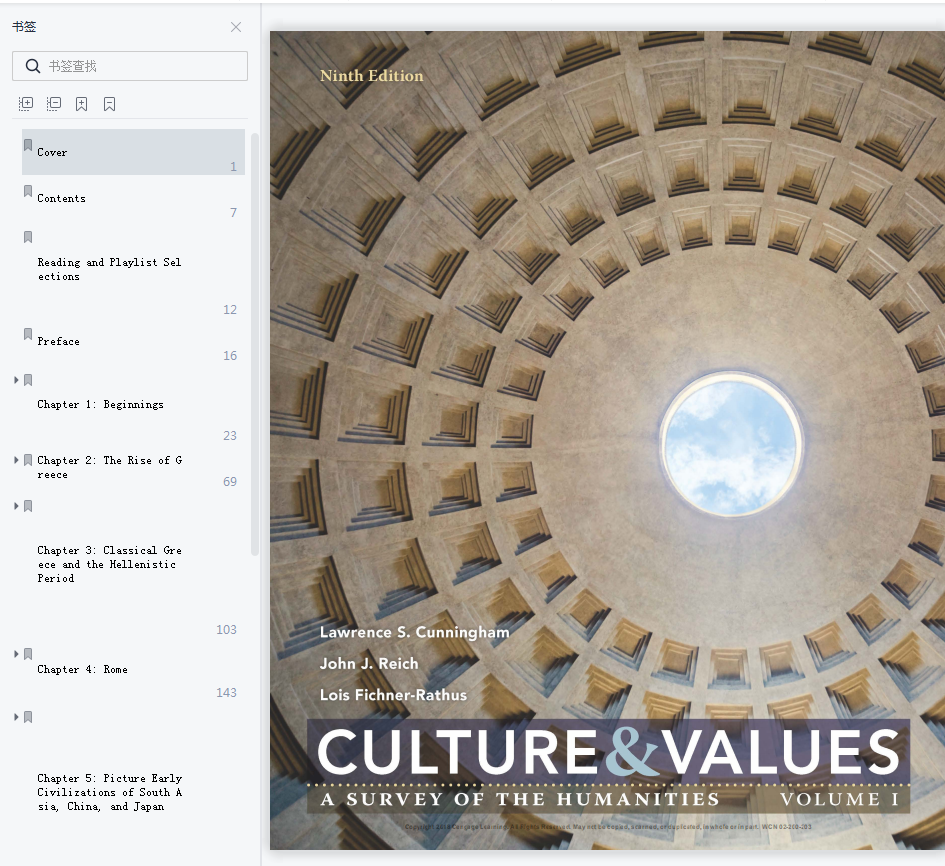Click author name Lawrence S. Cunningham

(x=414, y=632)
